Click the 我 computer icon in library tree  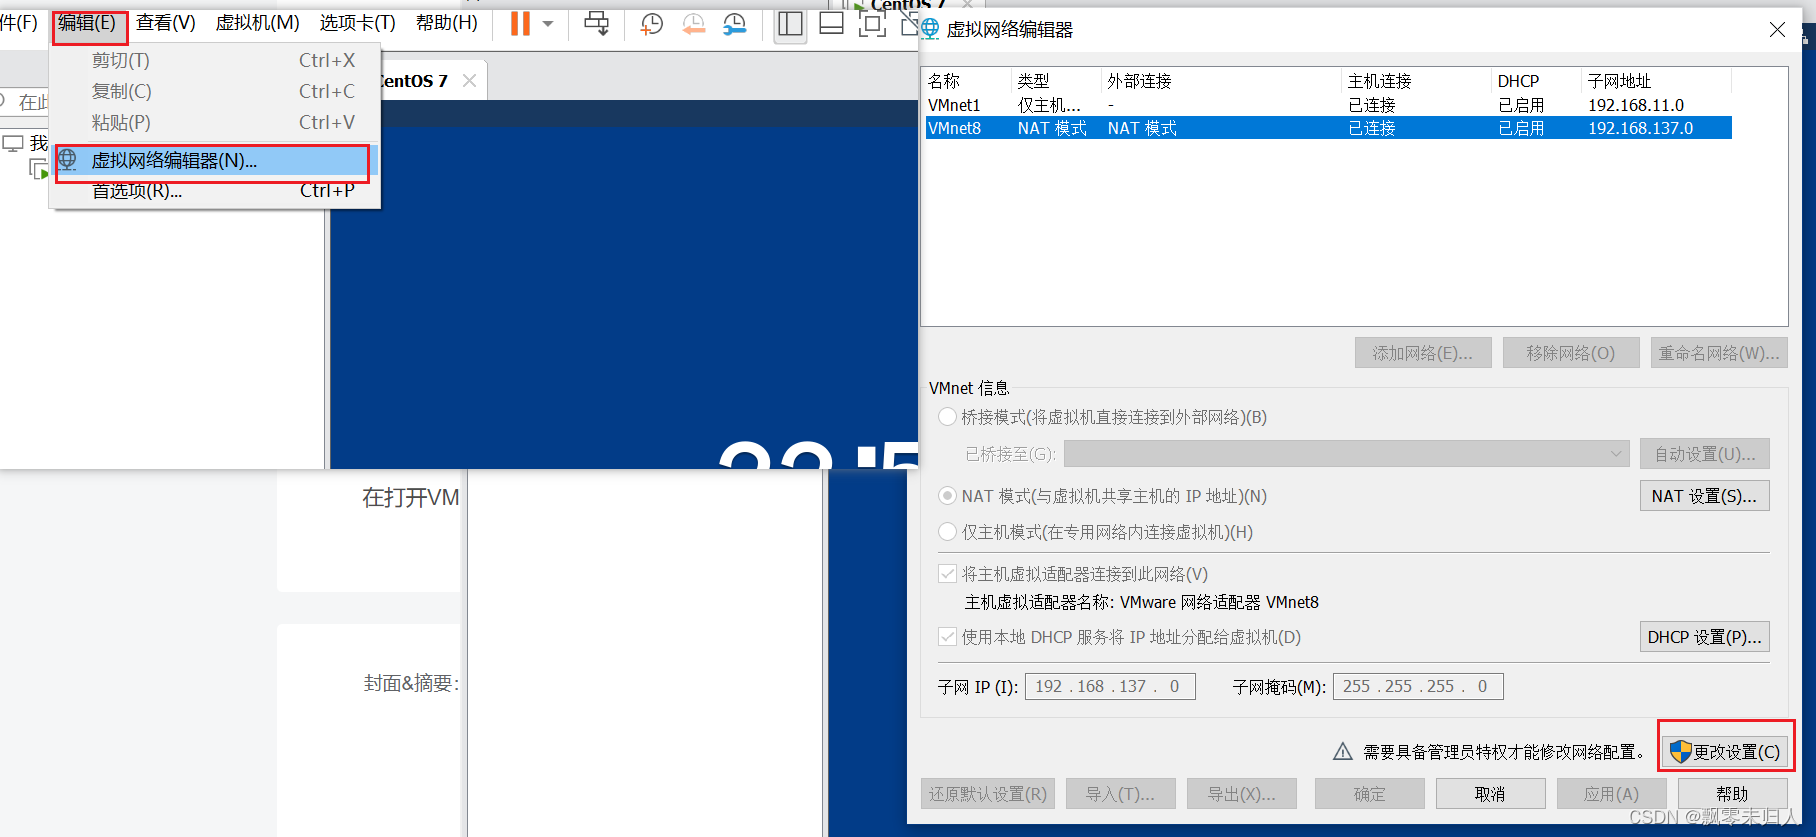(13, 143)
